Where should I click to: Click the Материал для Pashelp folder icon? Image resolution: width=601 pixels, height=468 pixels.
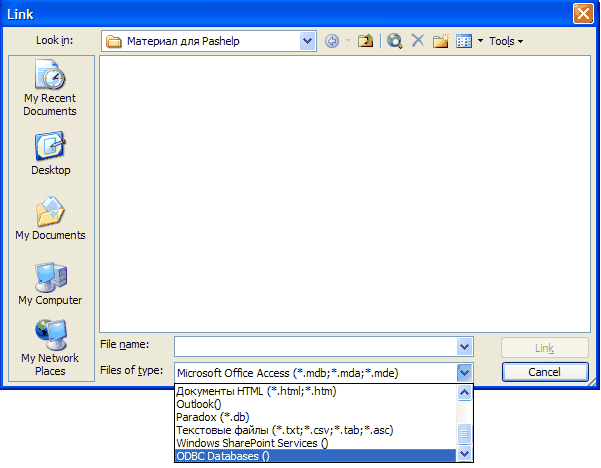113,41
